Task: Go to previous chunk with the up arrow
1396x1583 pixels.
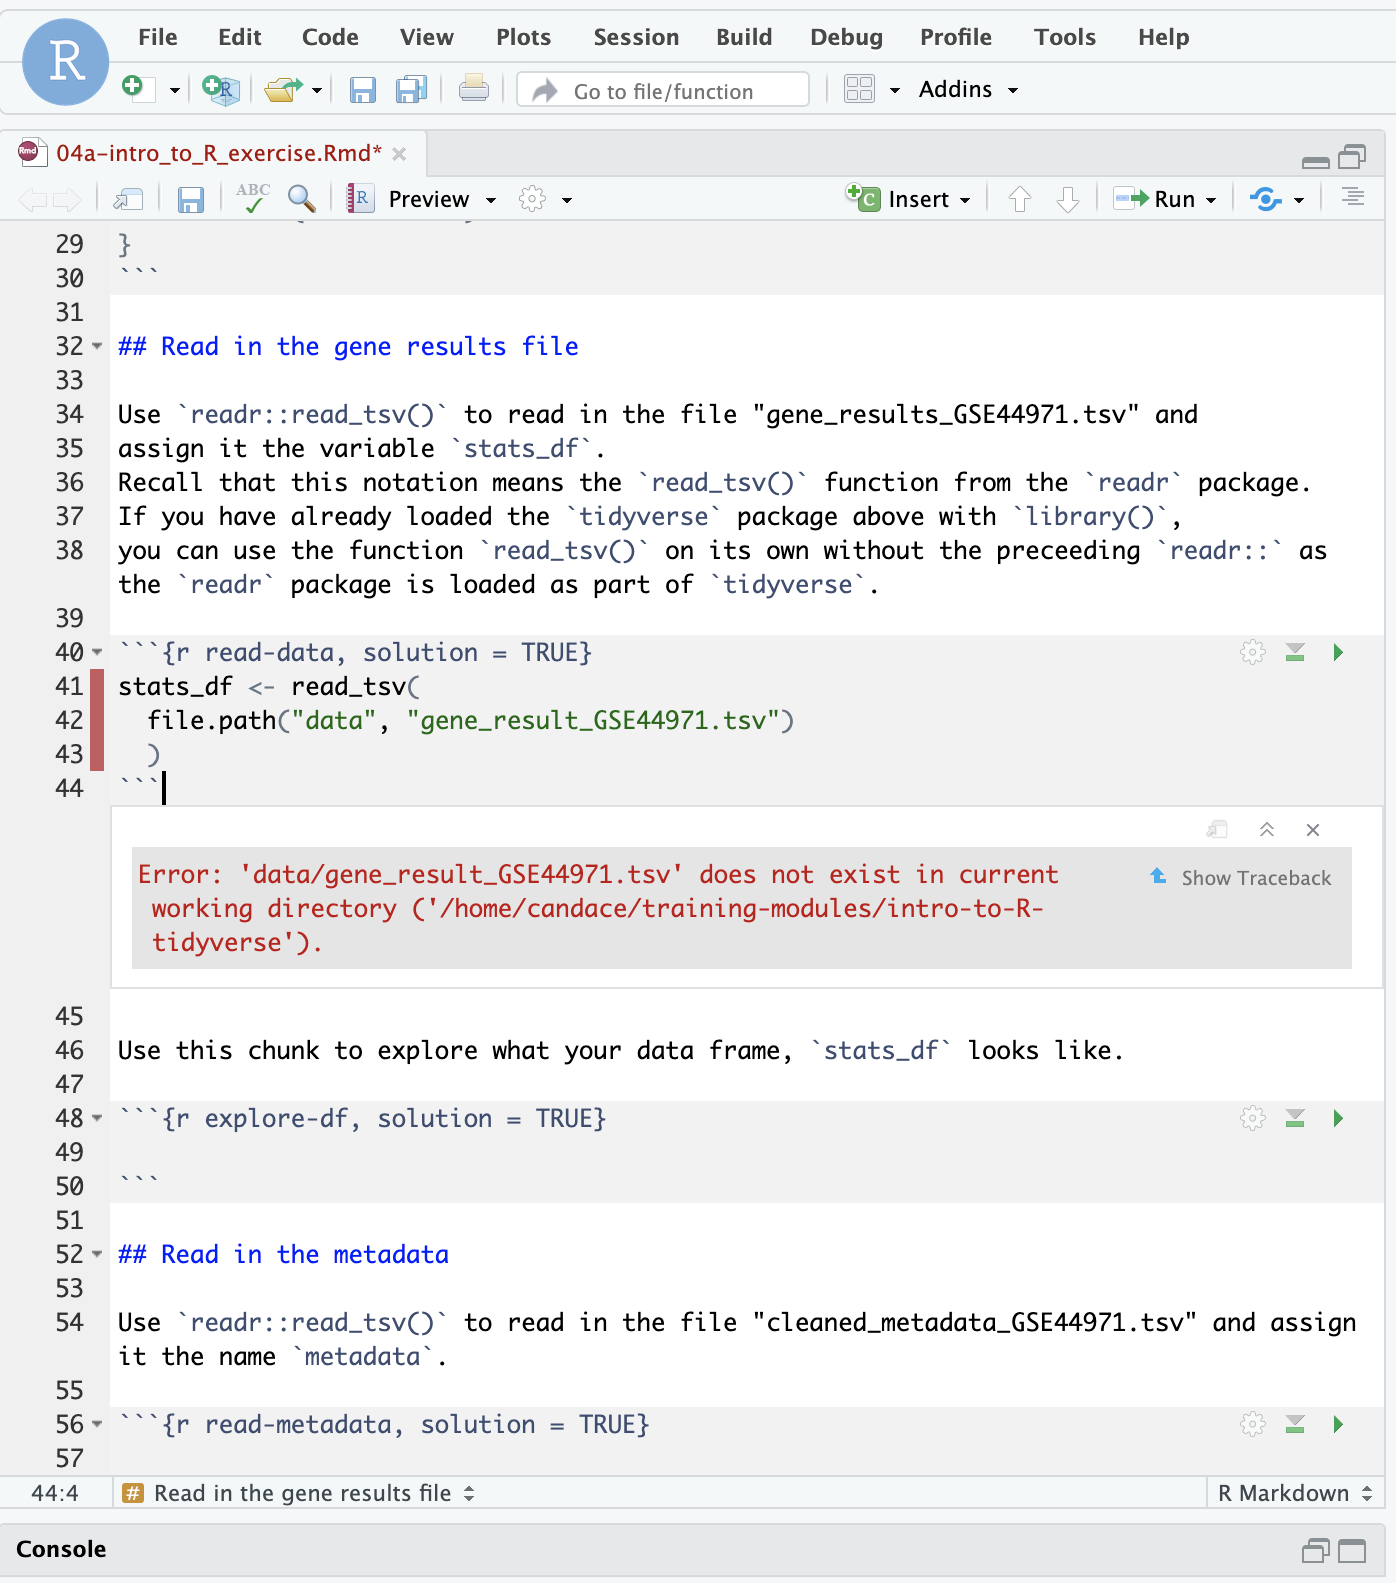Action: [1019, 199]
